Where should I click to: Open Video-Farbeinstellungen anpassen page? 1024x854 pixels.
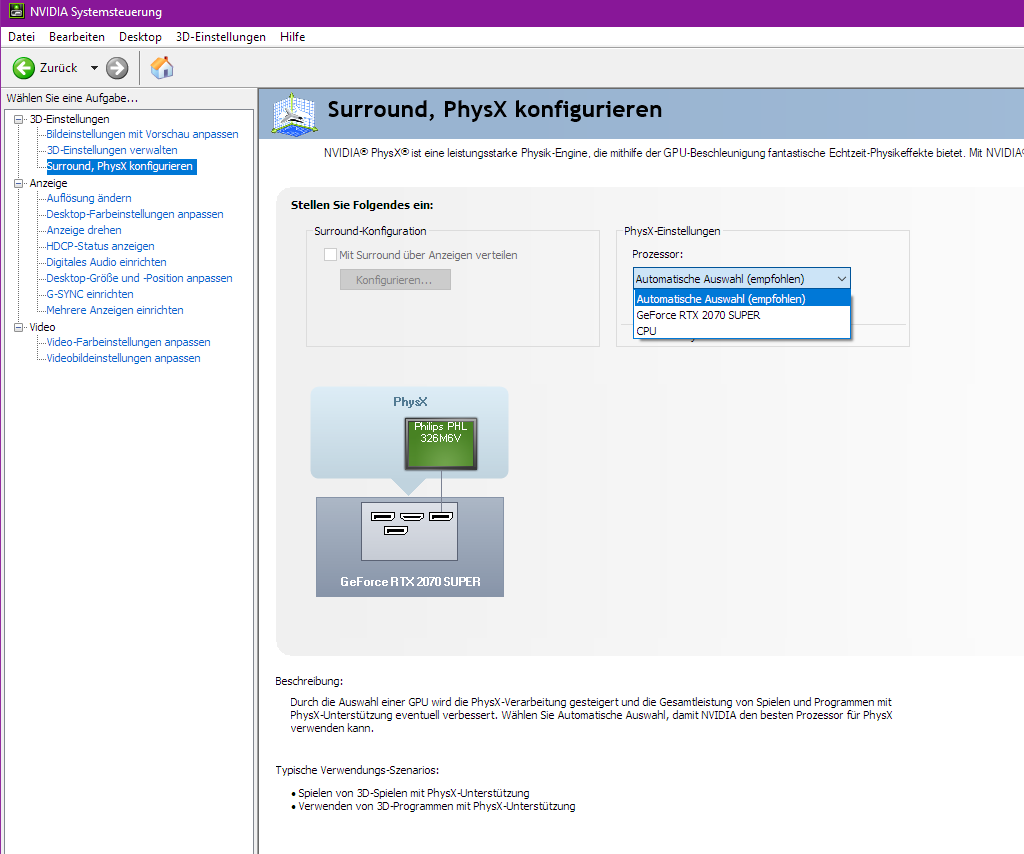[128, 342]
